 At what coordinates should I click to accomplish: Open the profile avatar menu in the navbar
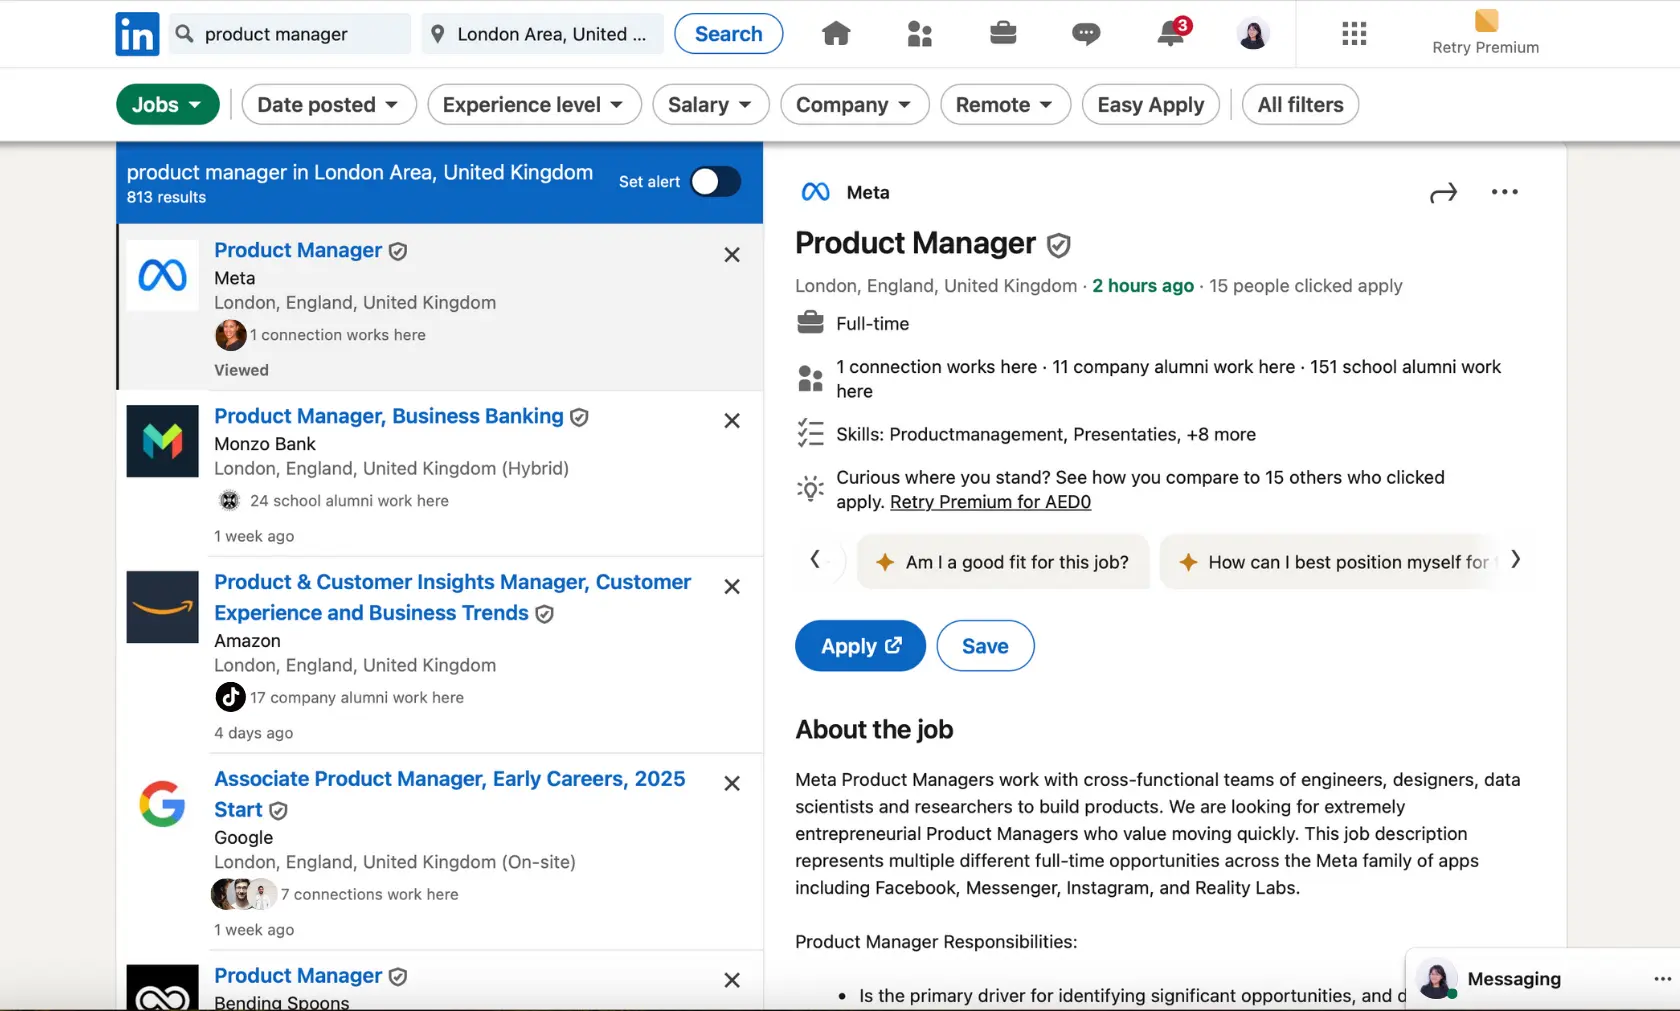click(1253, 34)
